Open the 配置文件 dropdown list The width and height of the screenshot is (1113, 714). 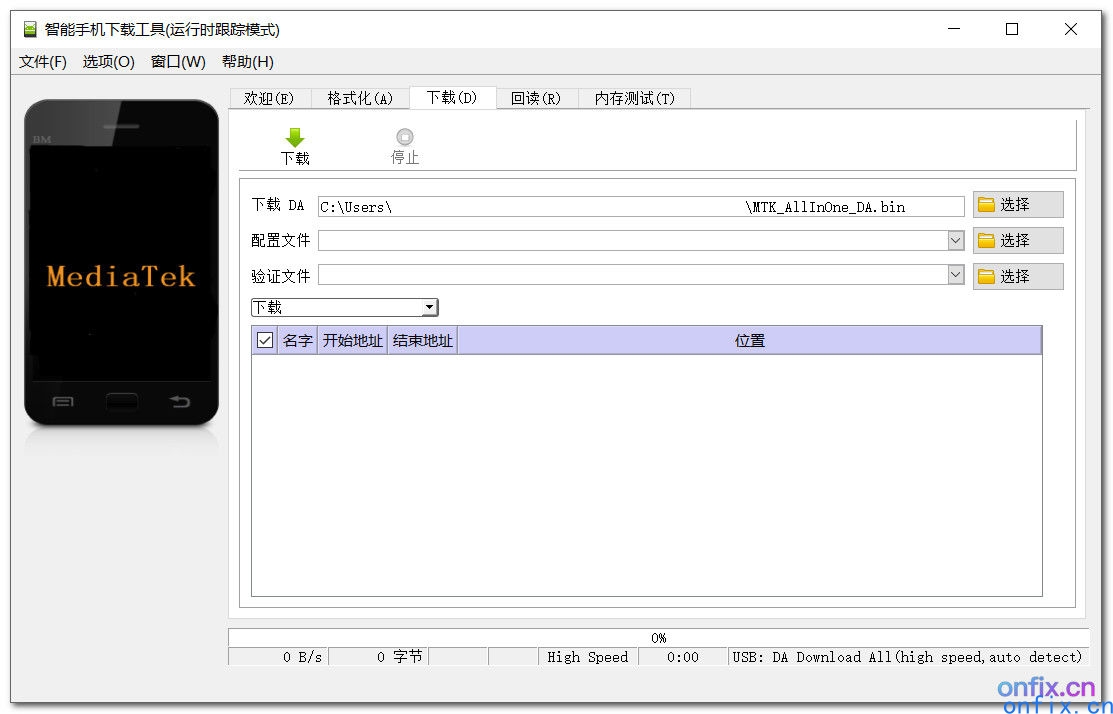(955, 240)
